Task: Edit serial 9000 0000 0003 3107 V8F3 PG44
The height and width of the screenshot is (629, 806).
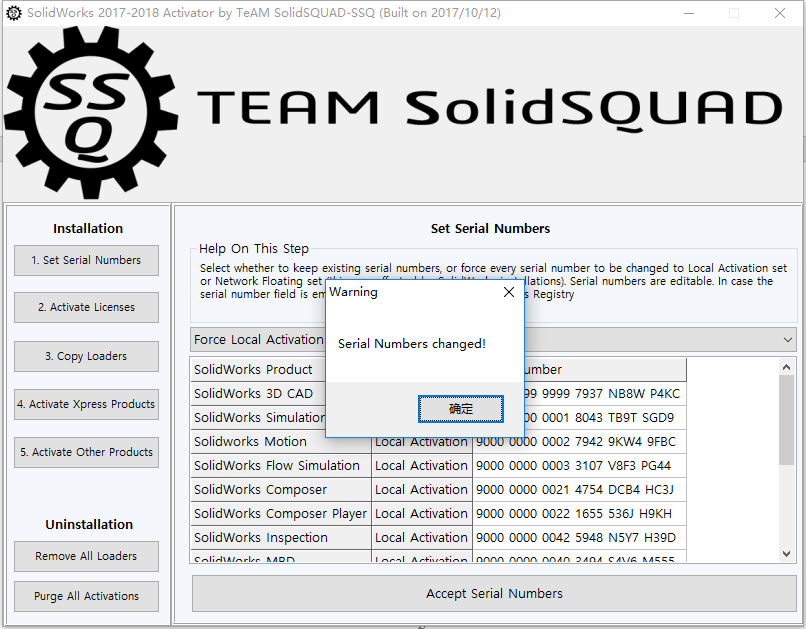Action: (x=579, y=466)
